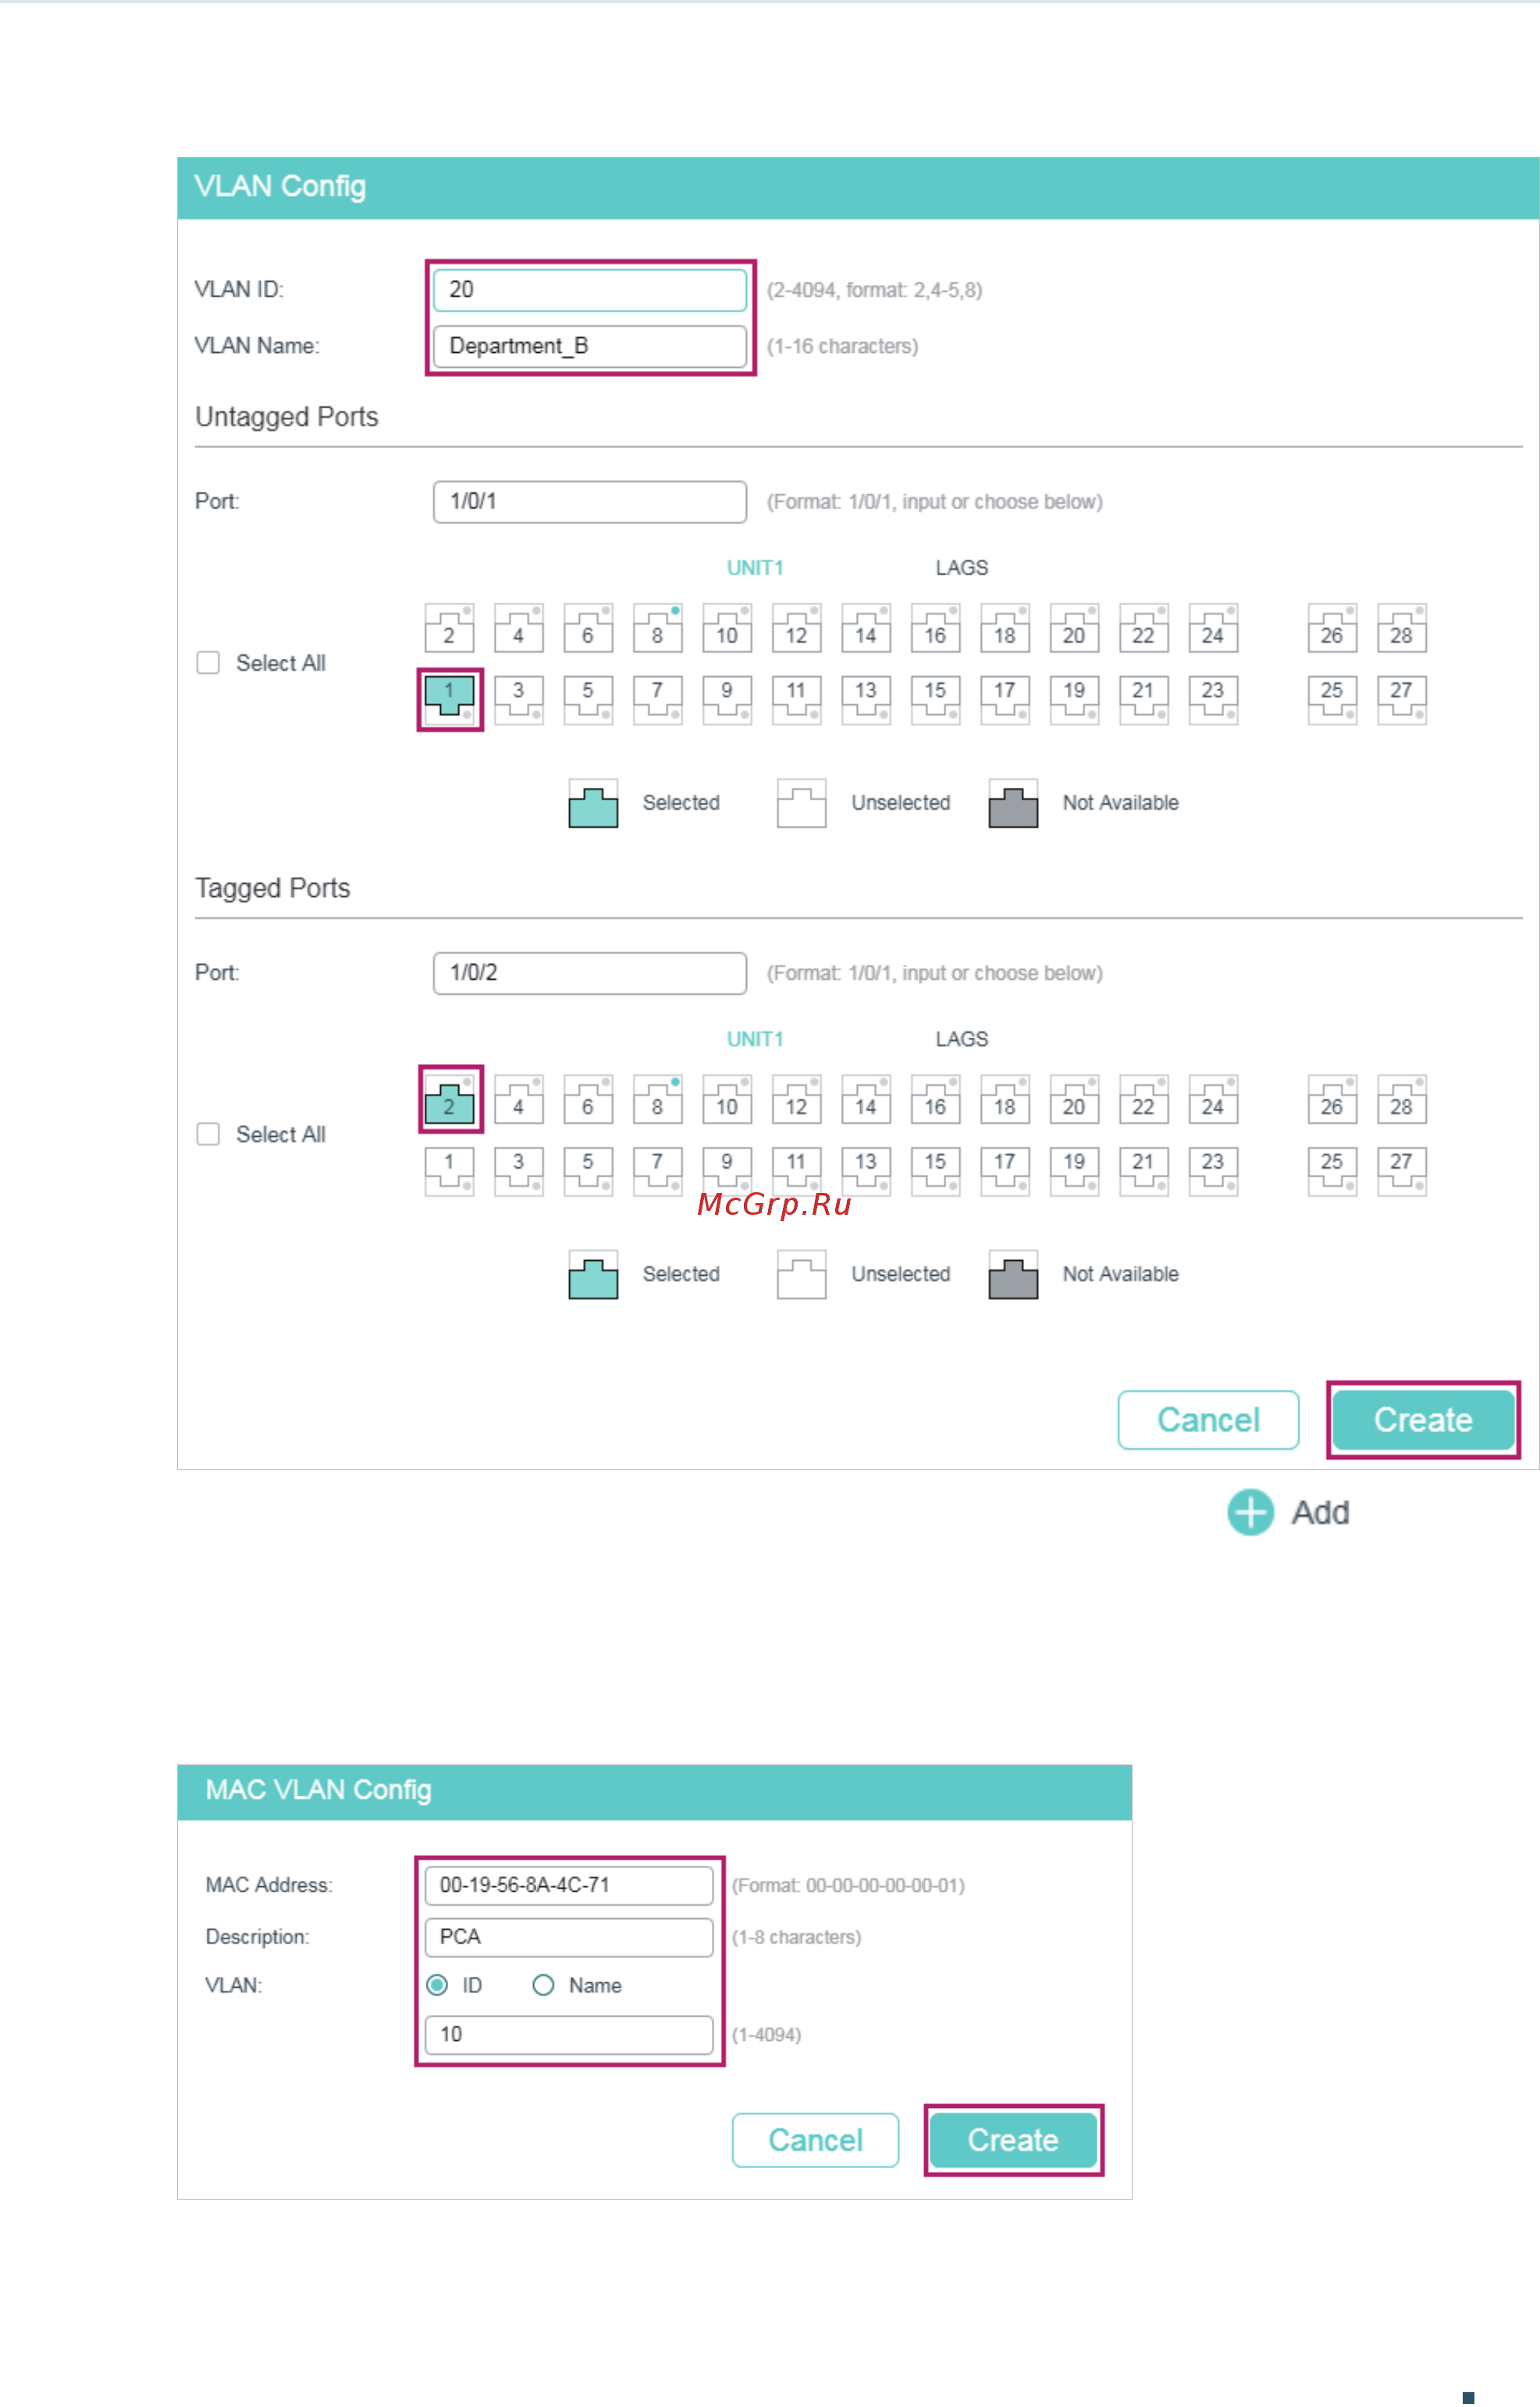This screenshot has width=1540, height=2407.
Task: Select port 24 in Untagged Ports grid
Action: click(1212, 628)
